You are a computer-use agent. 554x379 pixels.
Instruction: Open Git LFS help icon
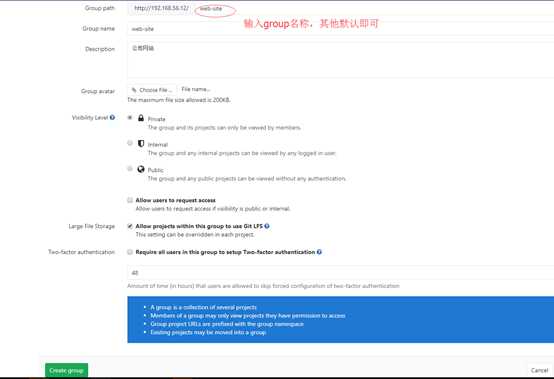(267, 226)
